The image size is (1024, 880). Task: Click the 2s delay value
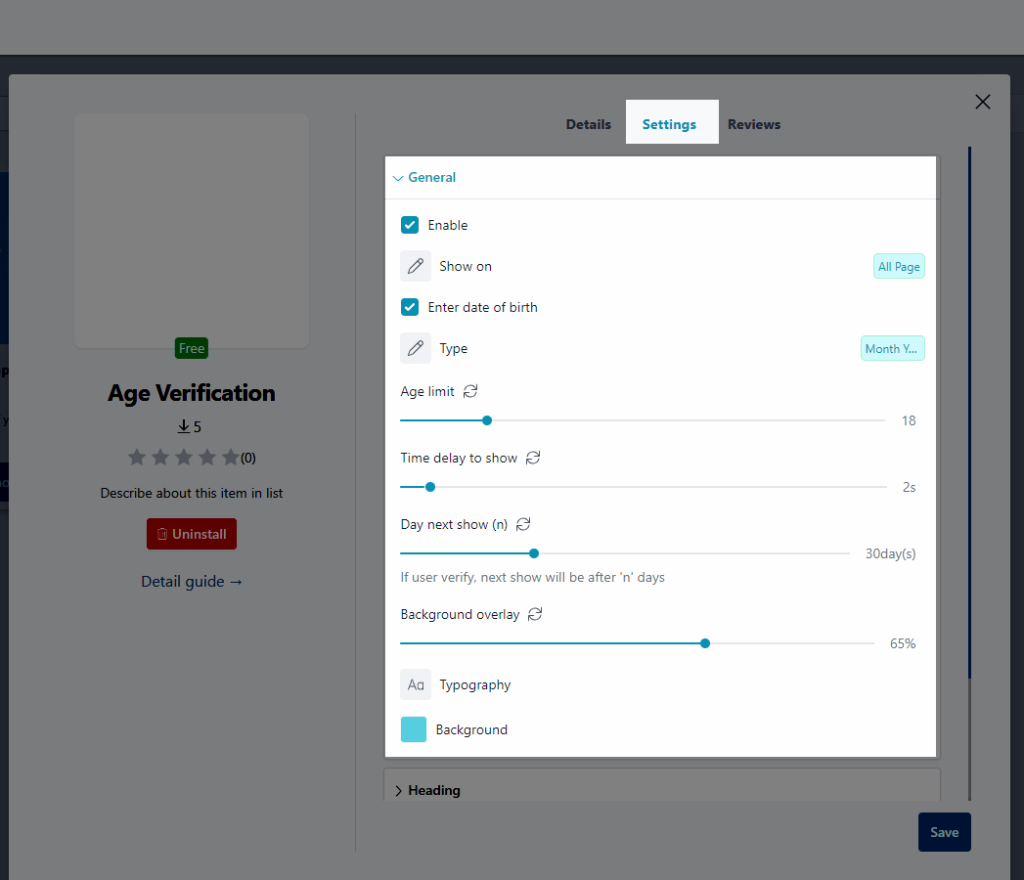[x=909, y=487]
